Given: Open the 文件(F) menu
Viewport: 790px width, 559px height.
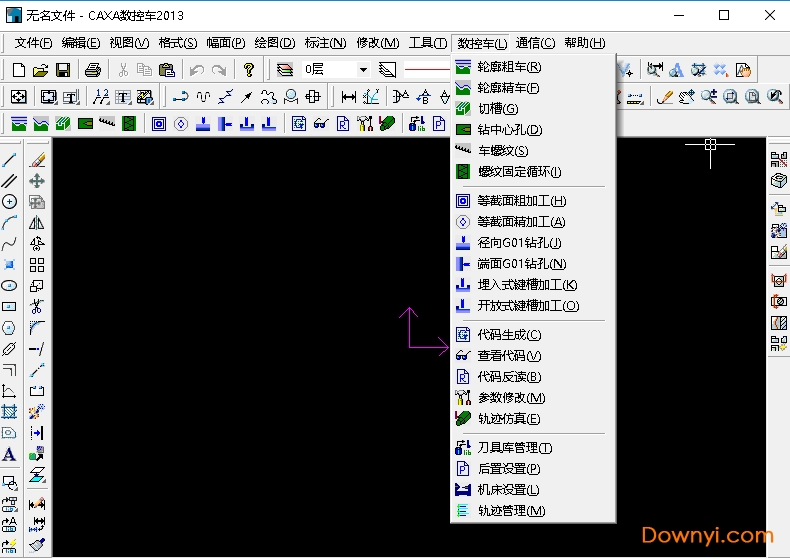Looking at the screenshot, I should tap(33, 43).
